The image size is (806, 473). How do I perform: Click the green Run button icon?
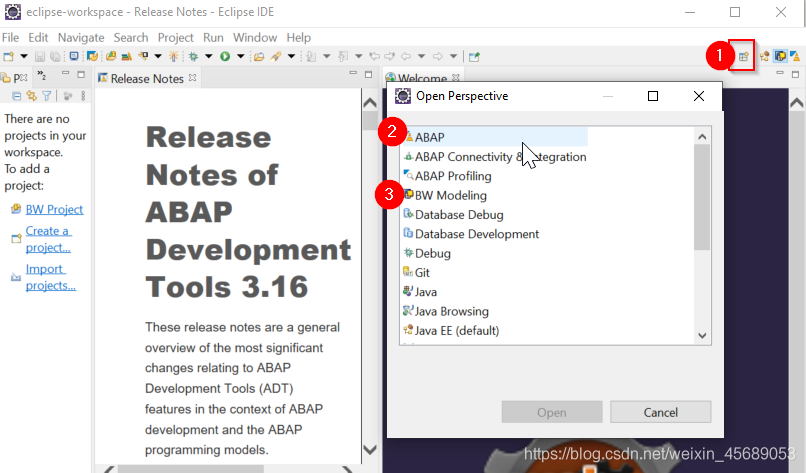[x=225, y=57]
